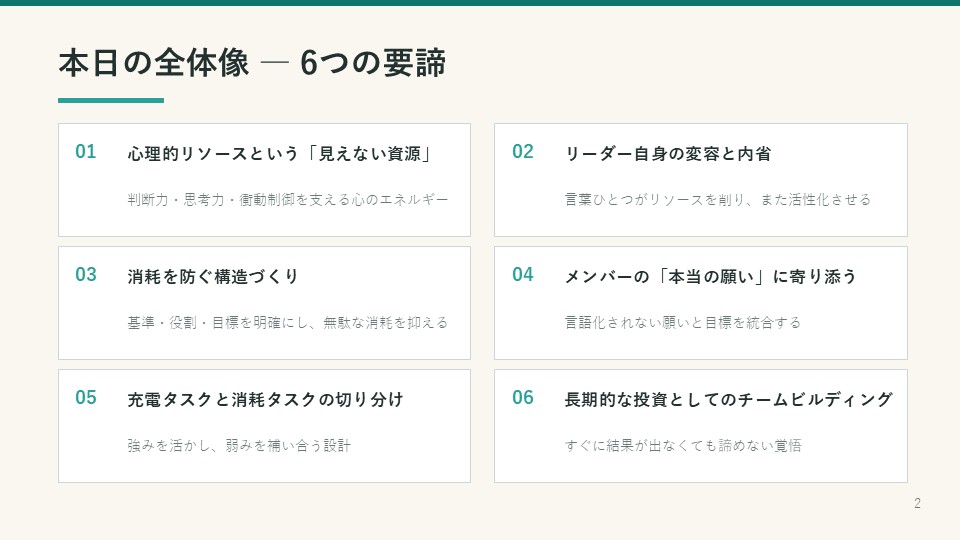Viewport: 960px width, 540px height.
Task: Click the text すぐに結果が出なくても諦めない覚悟
Action: (683, 446)
